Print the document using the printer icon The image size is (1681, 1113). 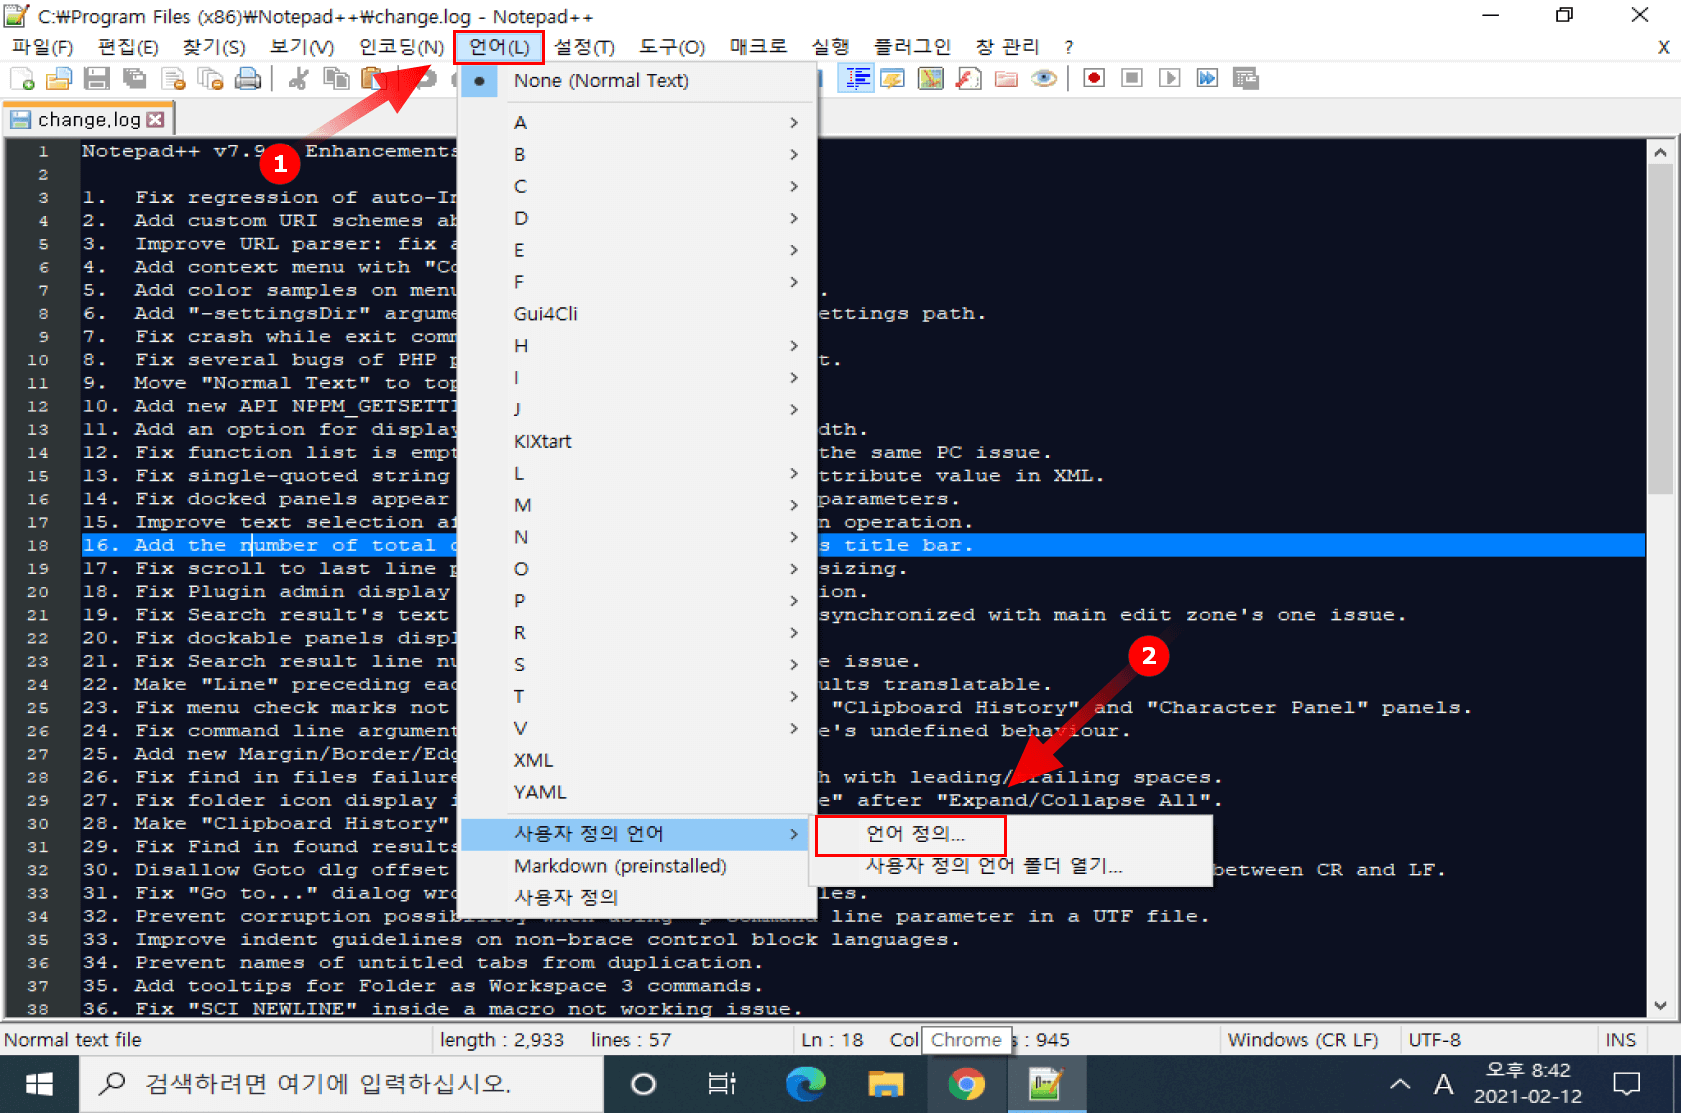point(248,79)
